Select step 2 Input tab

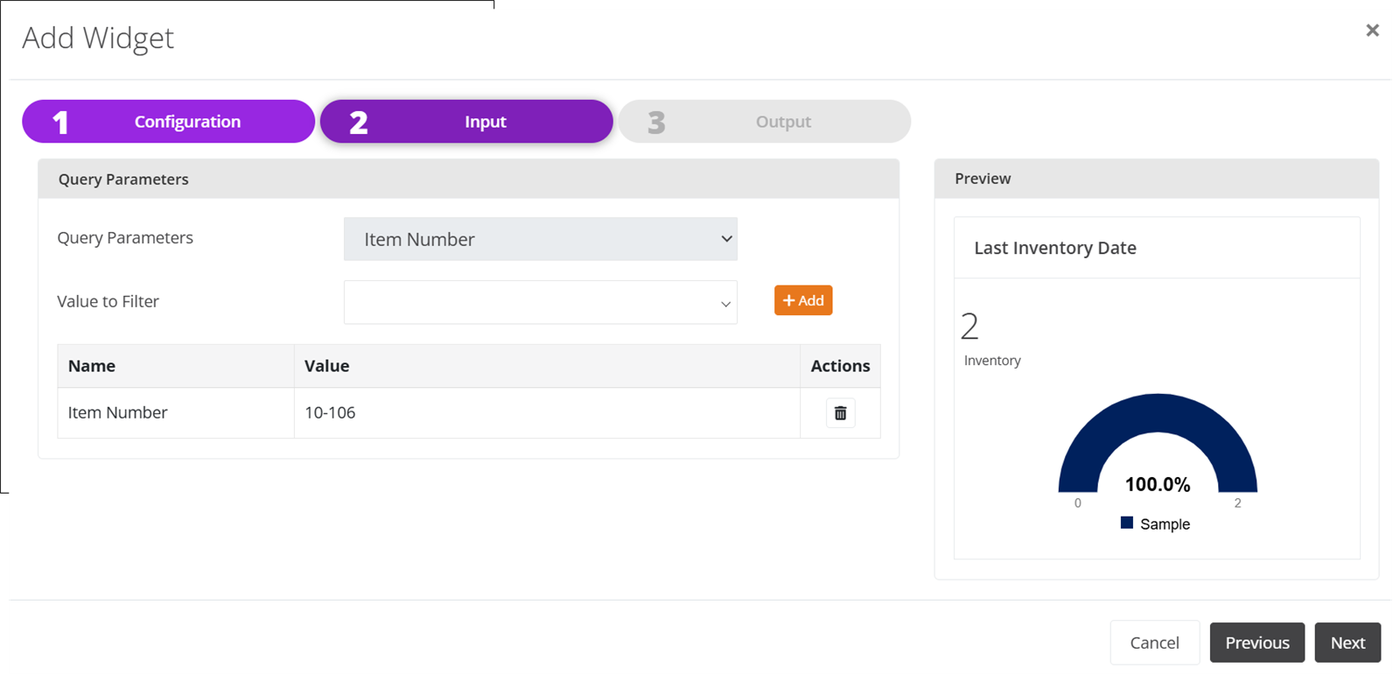click(466, 121)
